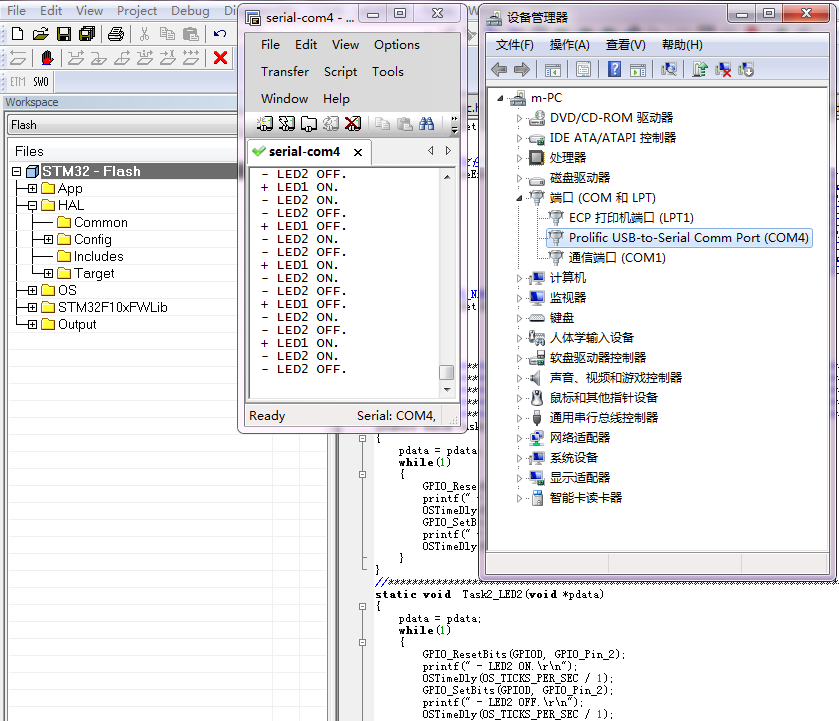Click the terminal scrollbar down arrow
839x721 pixels.
point(447,390)
